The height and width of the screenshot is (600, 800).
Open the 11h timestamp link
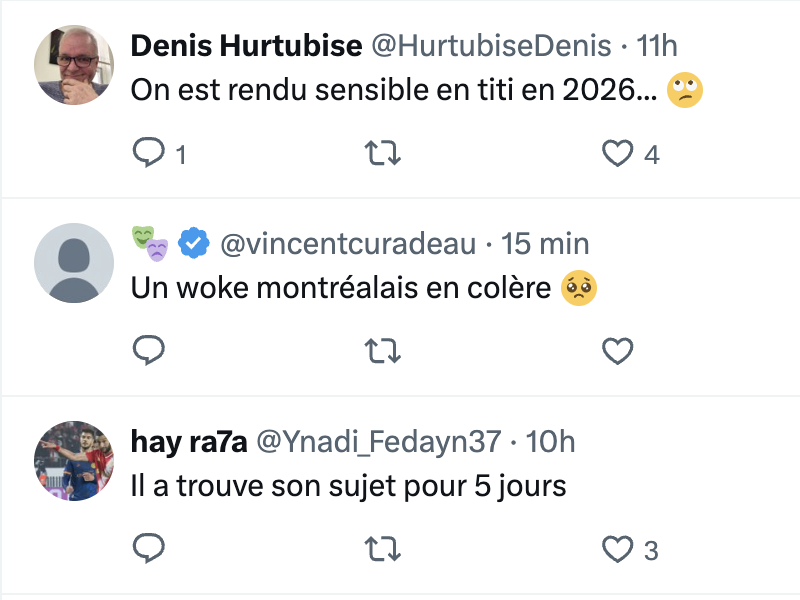(657, 45)
